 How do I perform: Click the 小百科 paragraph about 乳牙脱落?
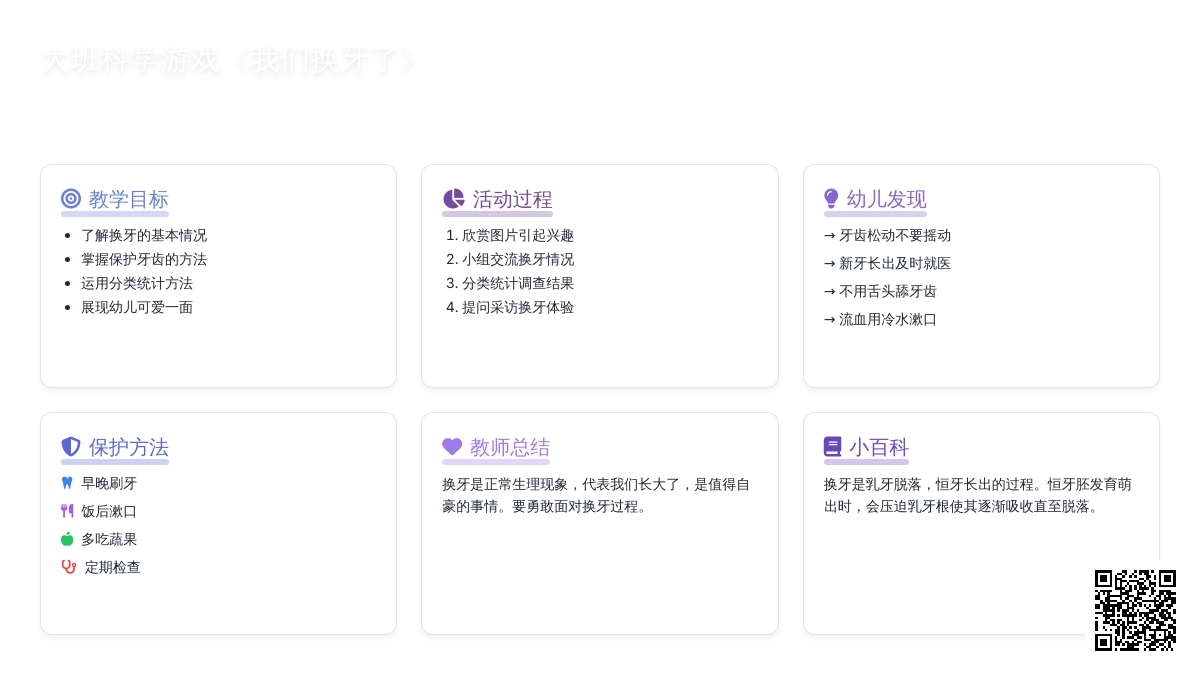[x=977, y=495]
